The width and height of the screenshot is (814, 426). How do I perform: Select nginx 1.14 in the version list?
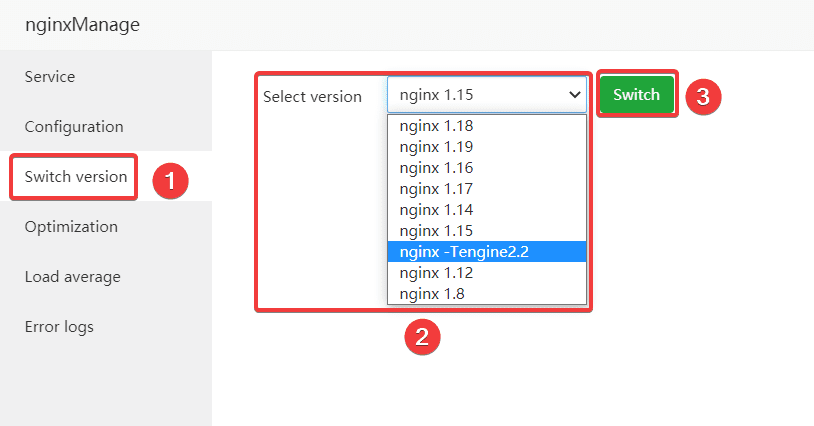coord(436,210)
